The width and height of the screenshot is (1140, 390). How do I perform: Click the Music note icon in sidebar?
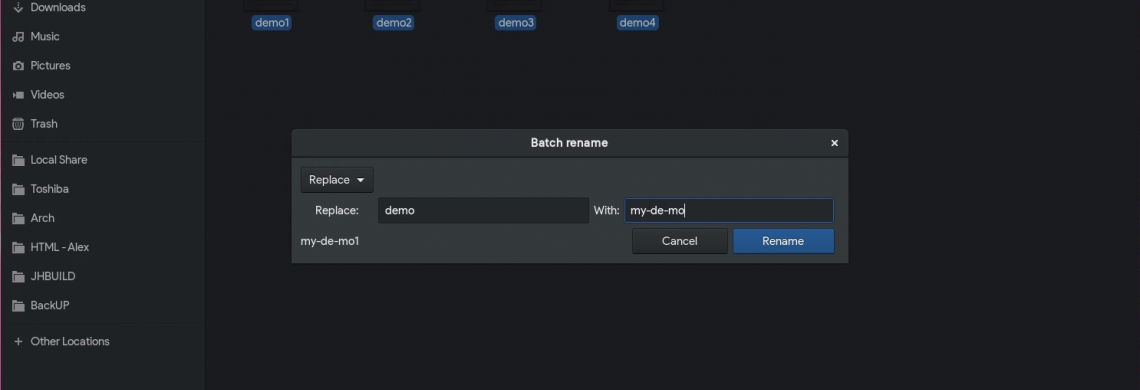pos(18,36)
